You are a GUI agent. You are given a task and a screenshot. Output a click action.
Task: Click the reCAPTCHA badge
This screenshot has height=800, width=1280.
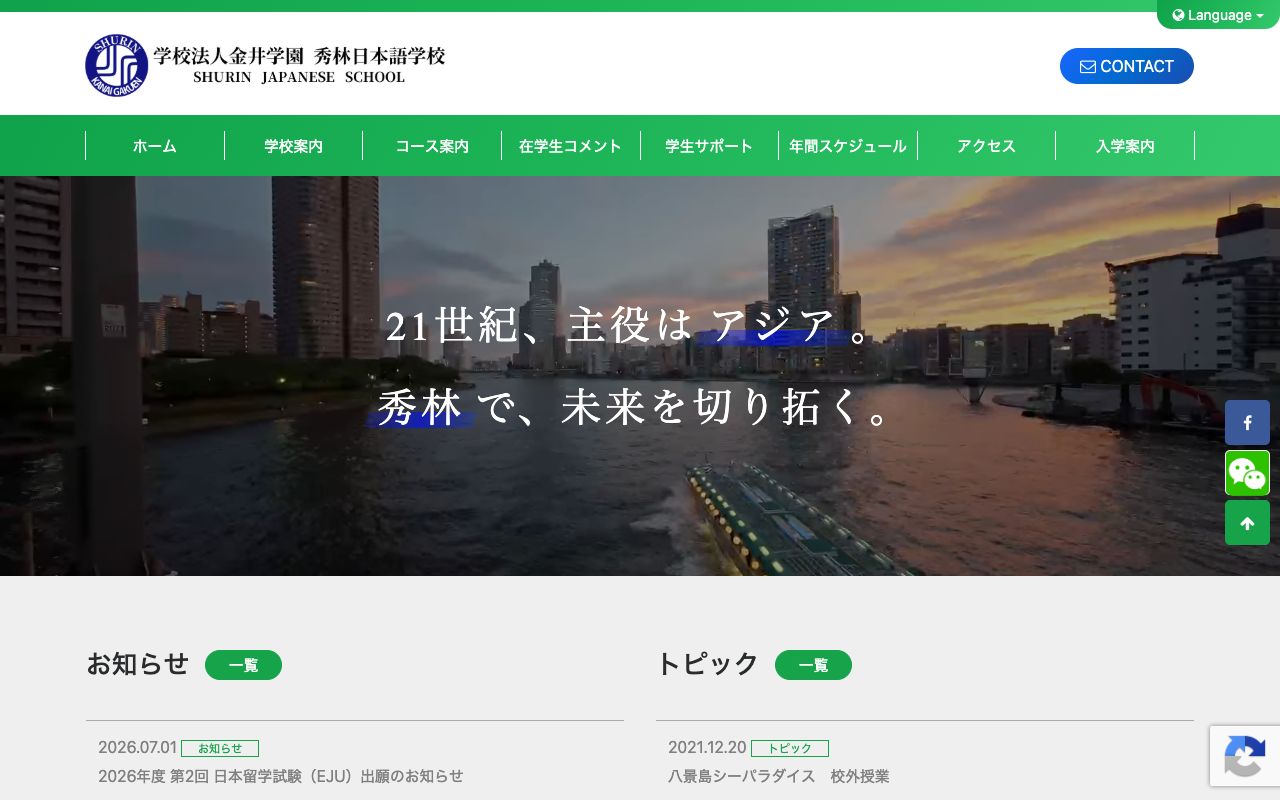[x=1245, y=756]
